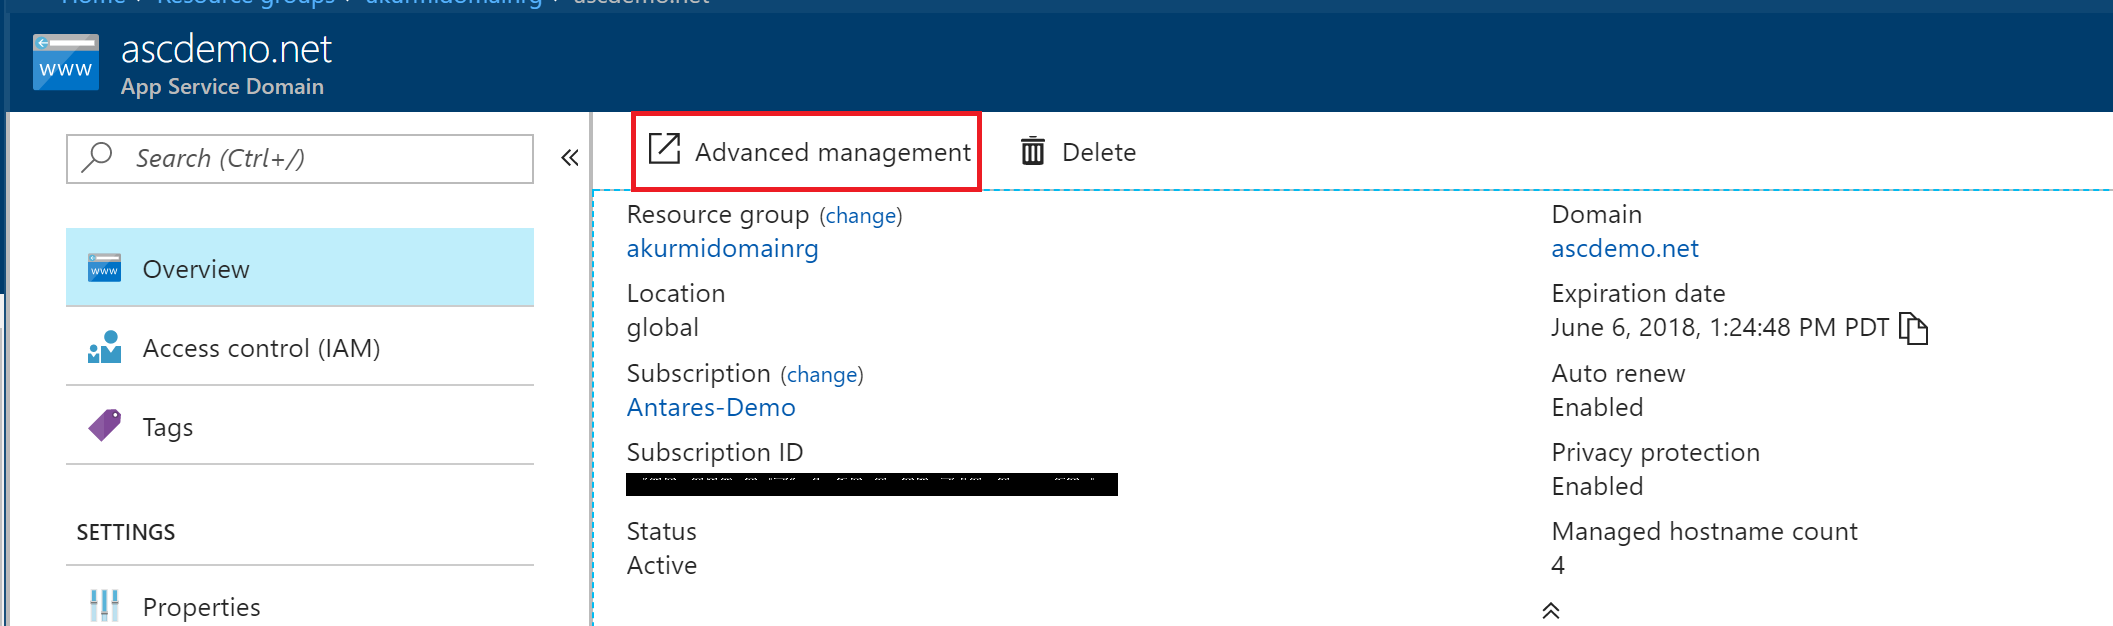Click the Properties sliders icon
The image size is (2113, 626).
(104, 605)
